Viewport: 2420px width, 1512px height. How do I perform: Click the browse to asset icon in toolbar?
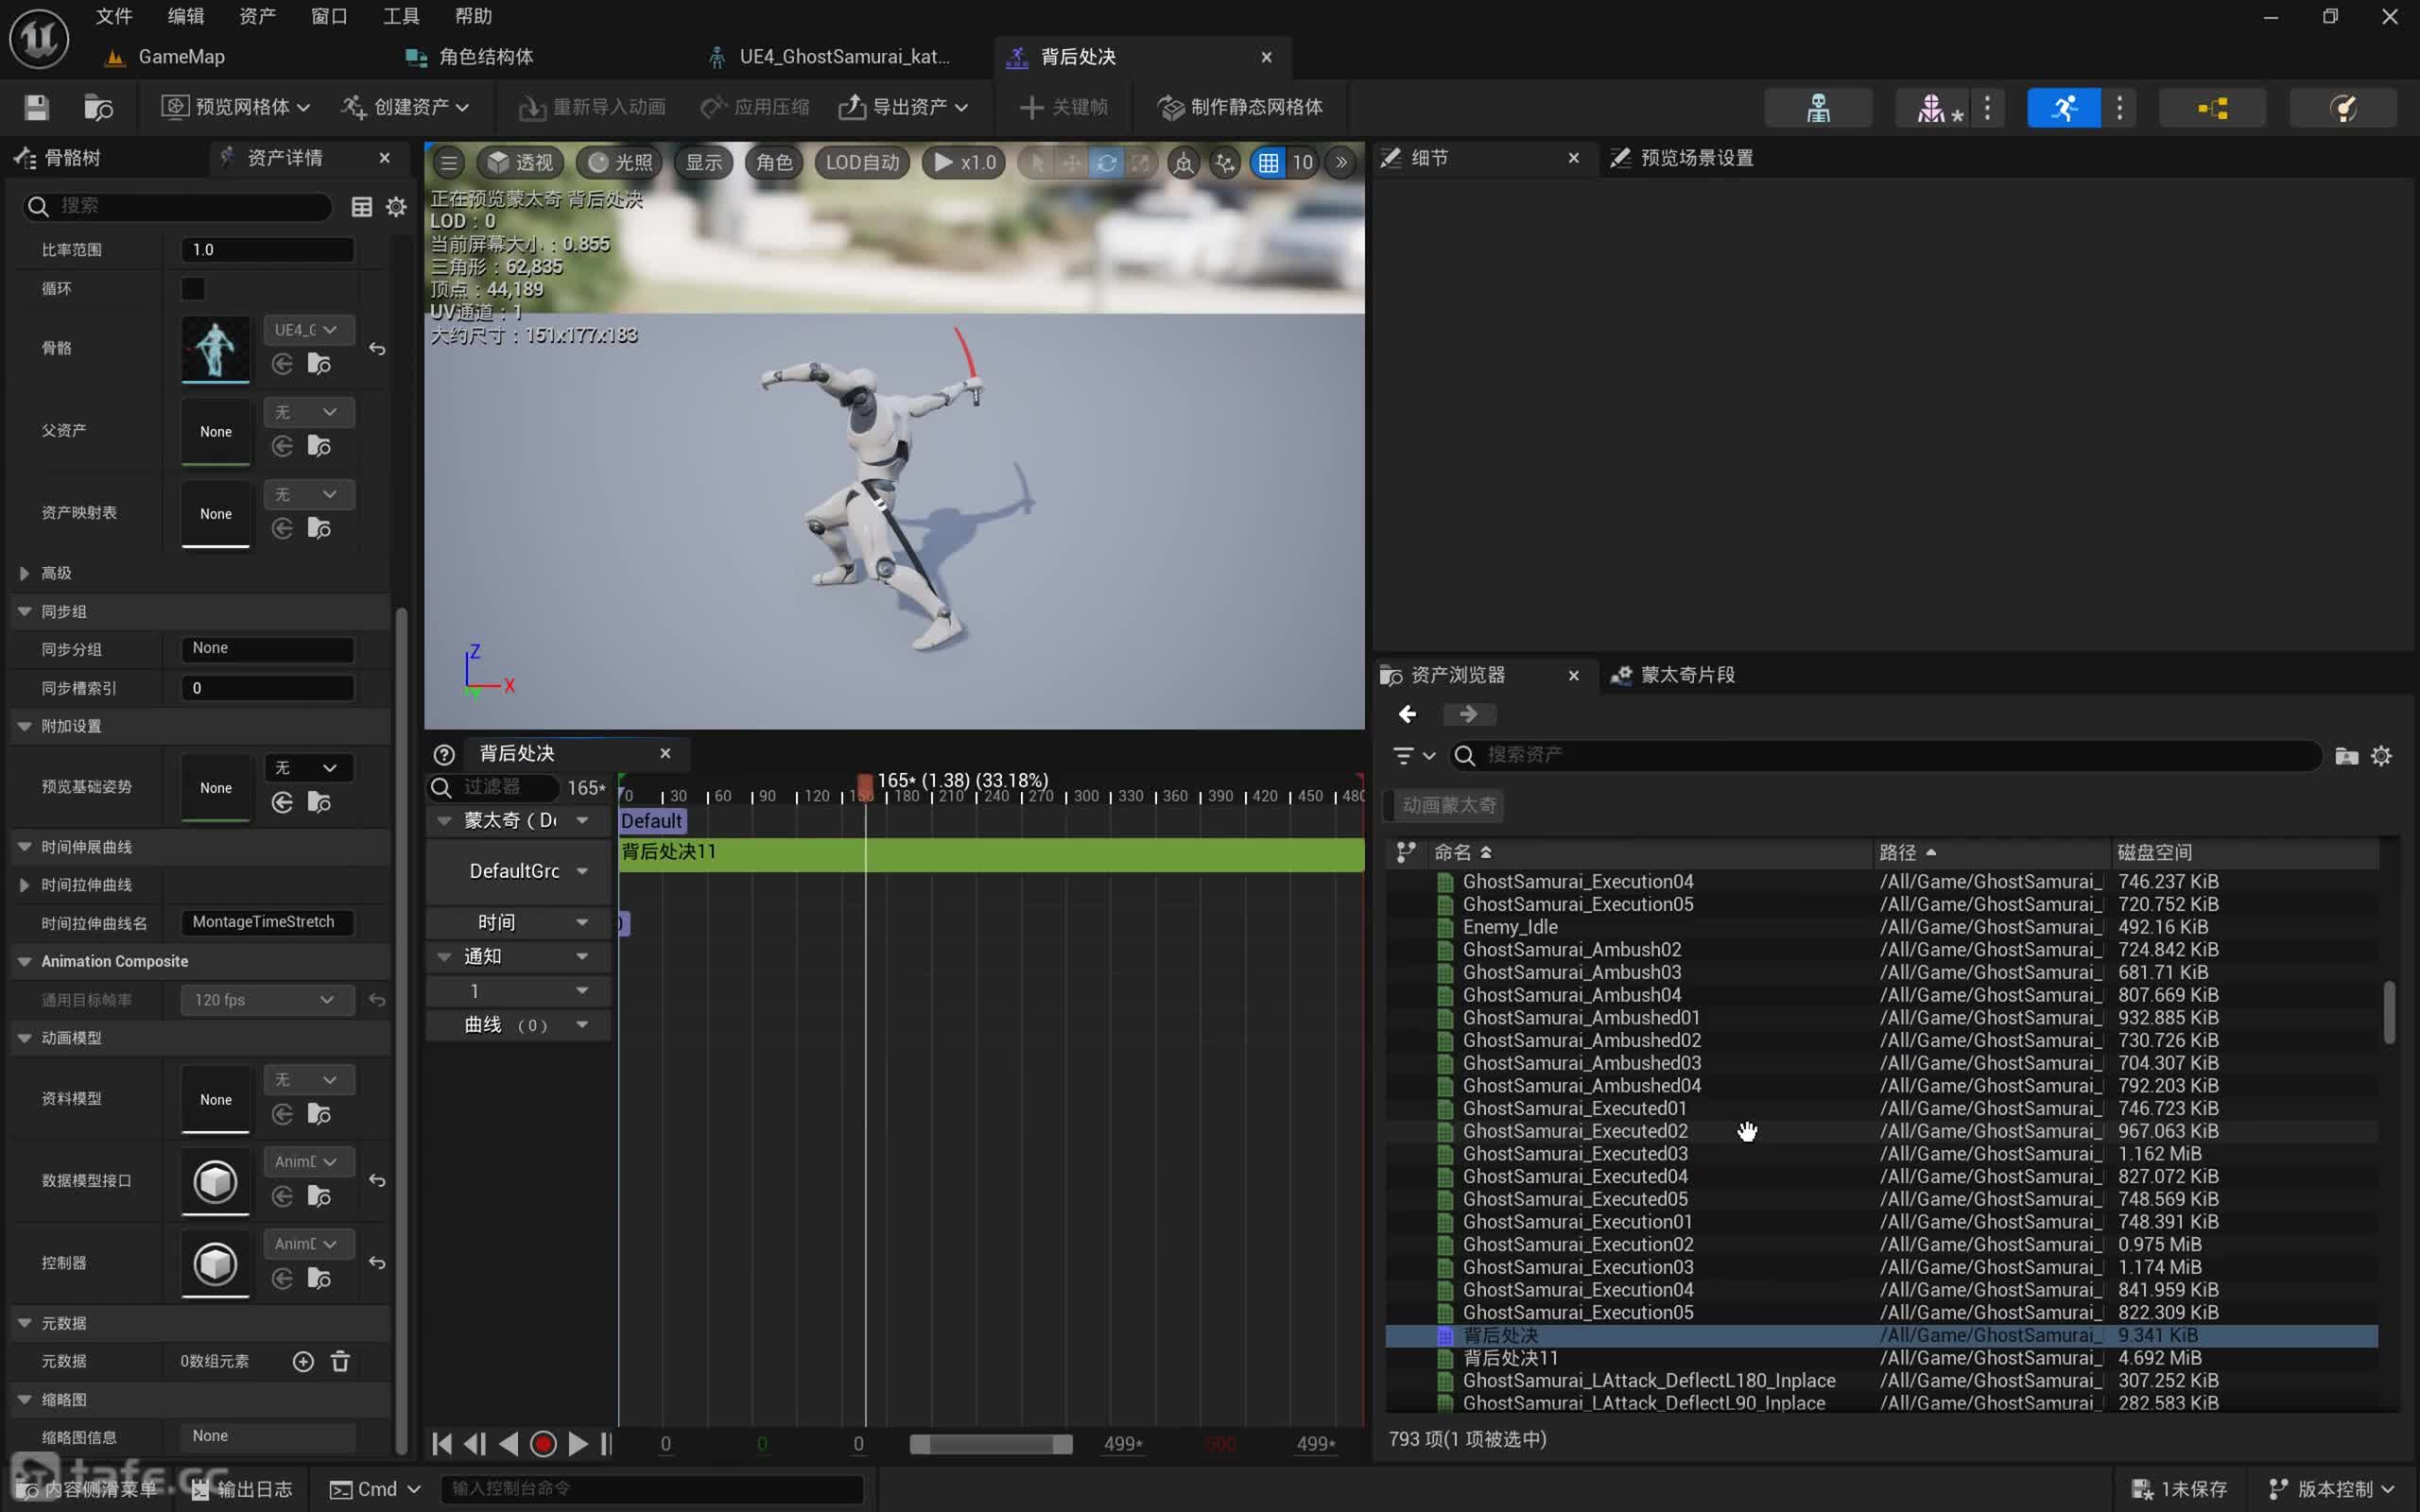[x=98, y=107]
